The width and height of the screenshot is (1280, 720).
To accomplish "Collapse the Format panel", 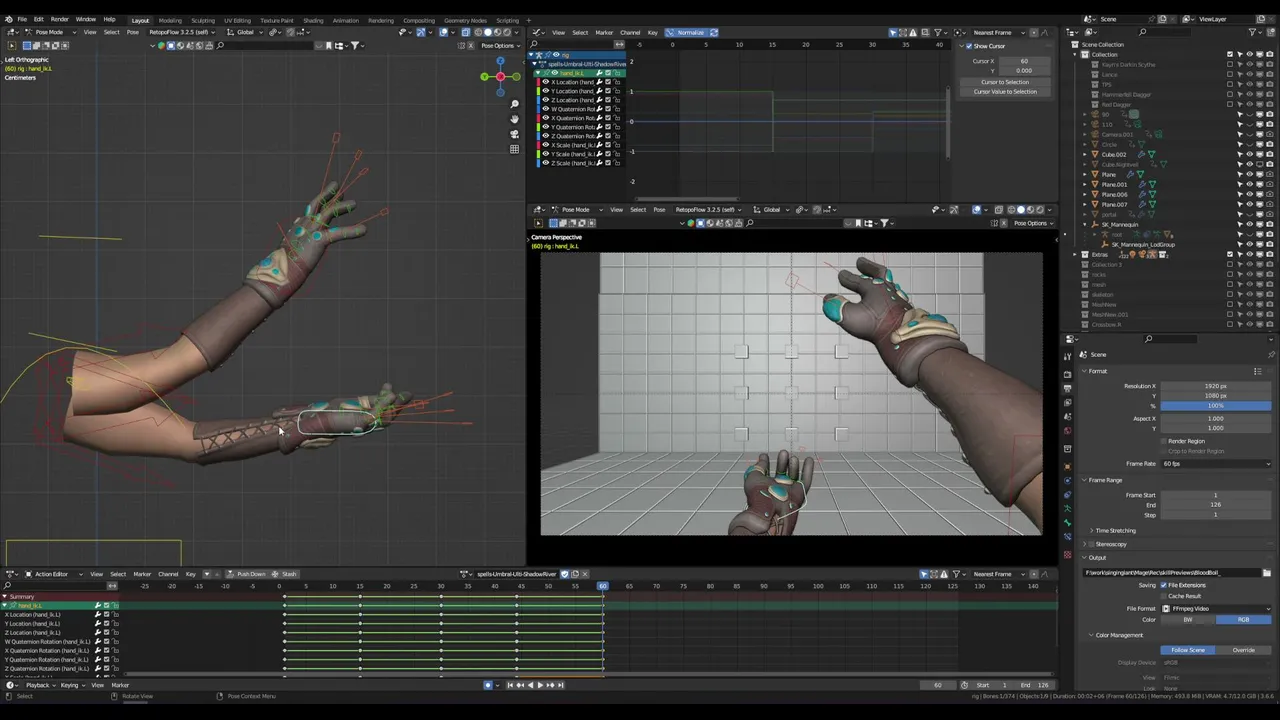I will pyautogui.click(x=1084, y=371).
